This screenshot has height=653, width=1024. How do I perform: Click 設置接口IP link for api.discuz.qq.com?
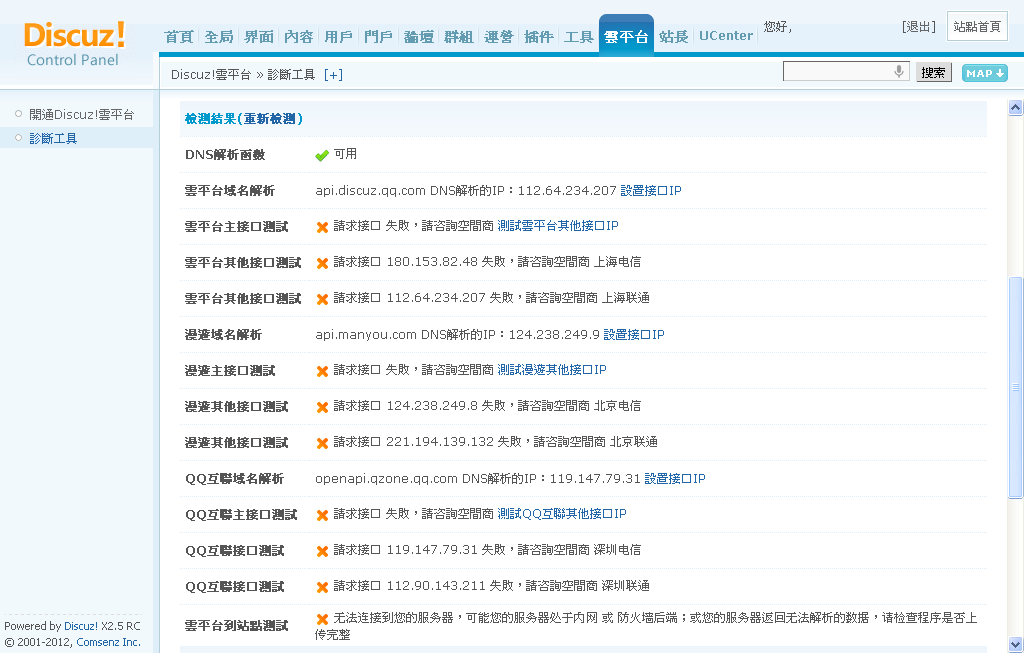tap(650, 191)
